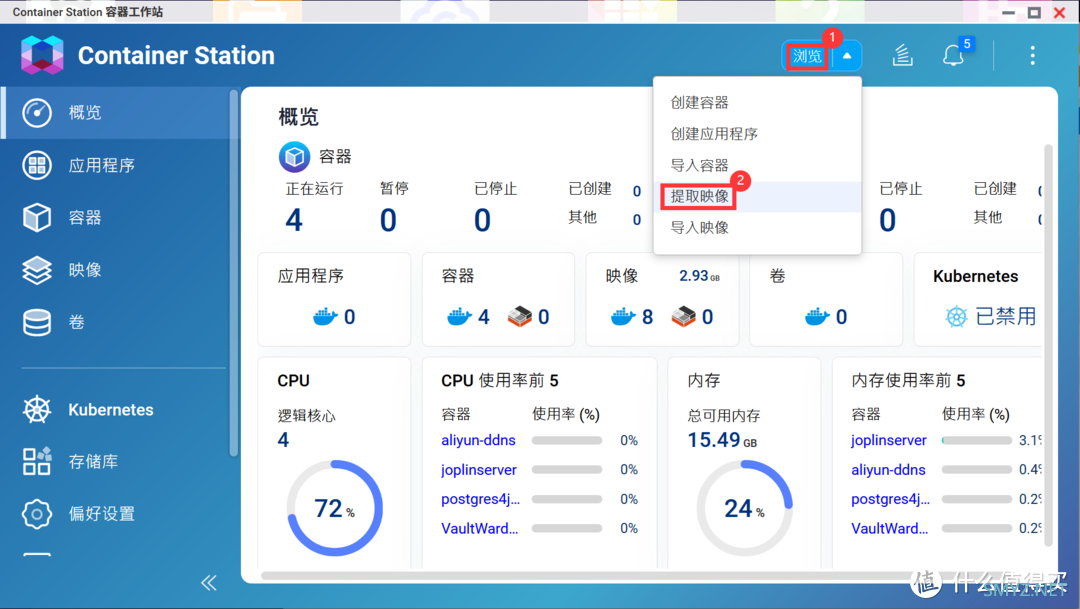The image size is (1080, 609).
Task: Collapse the sidebar with double chevron
Action: click(209, 583)
